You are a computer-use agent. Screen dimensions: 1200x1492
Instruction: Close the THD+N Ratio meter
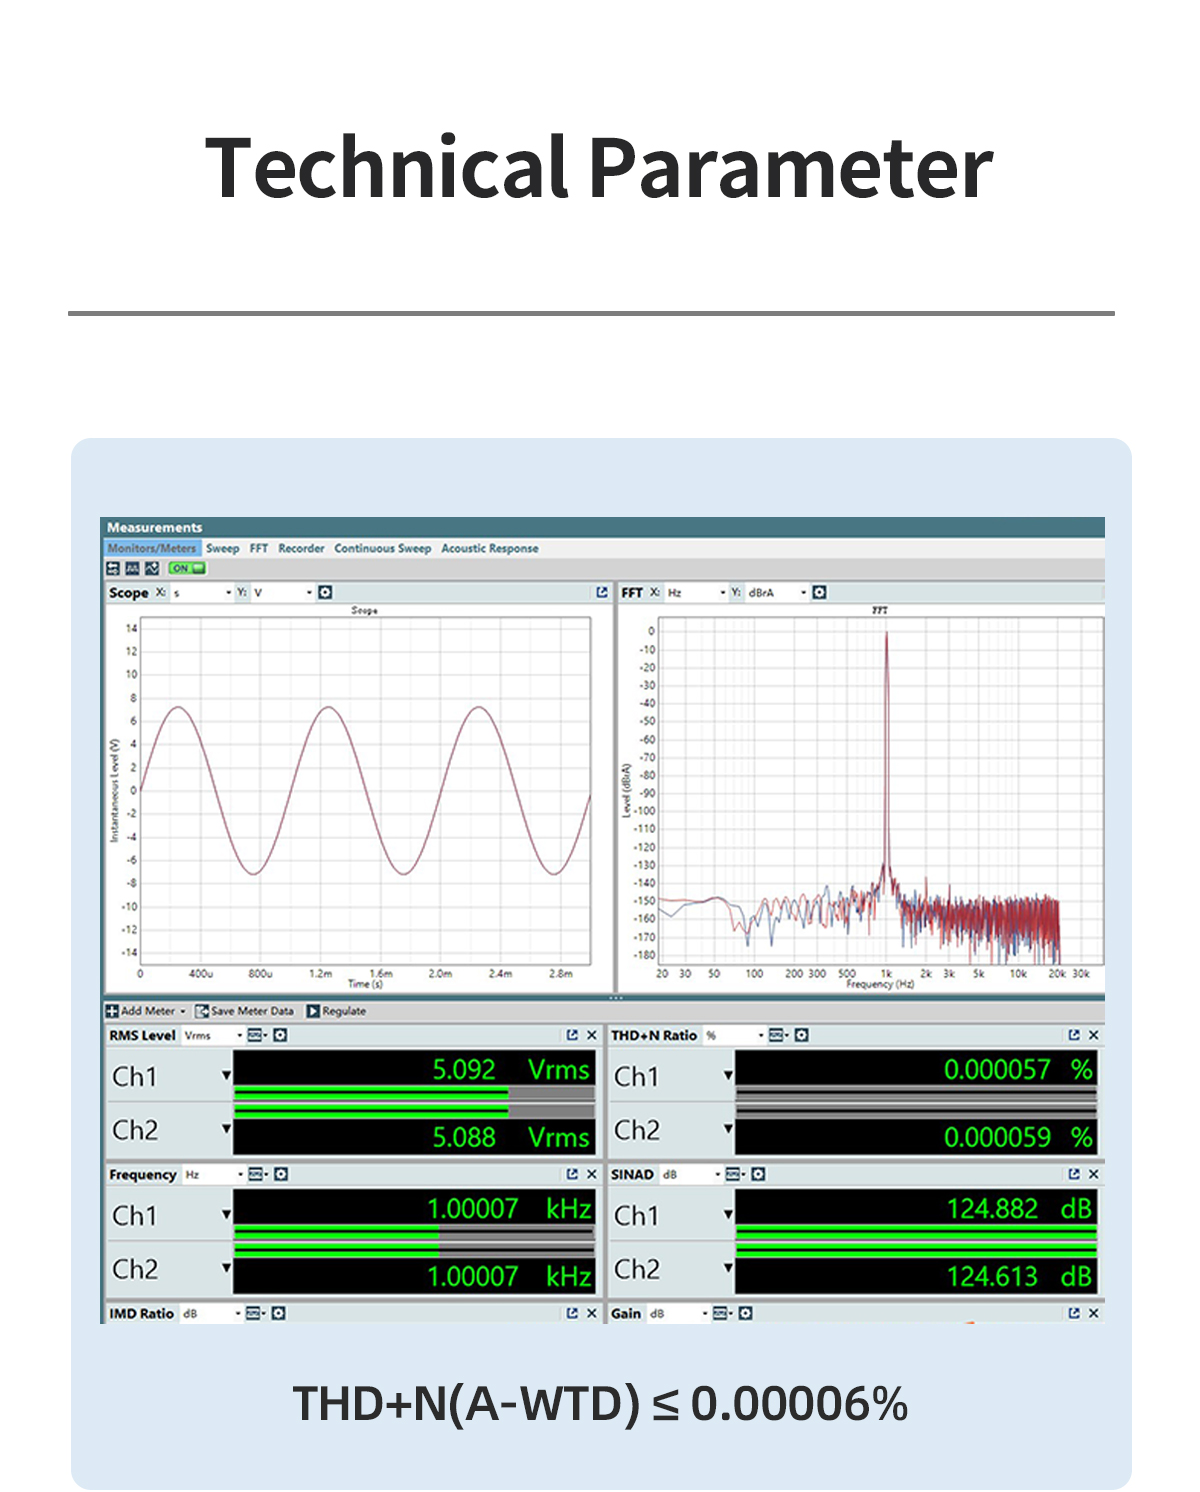coord(1093,1036)
